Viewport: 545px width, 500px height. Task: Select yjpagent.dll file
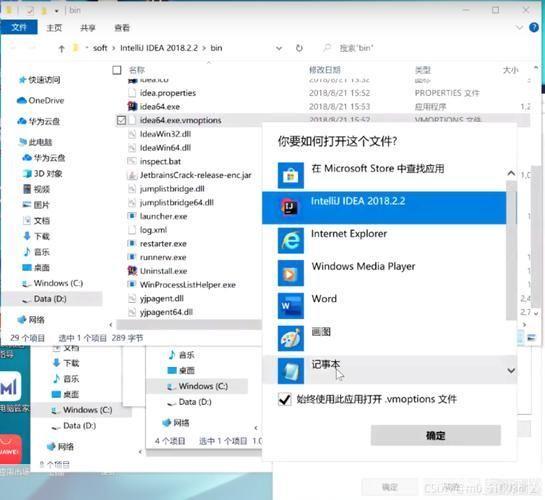click(x=162, y=298)
